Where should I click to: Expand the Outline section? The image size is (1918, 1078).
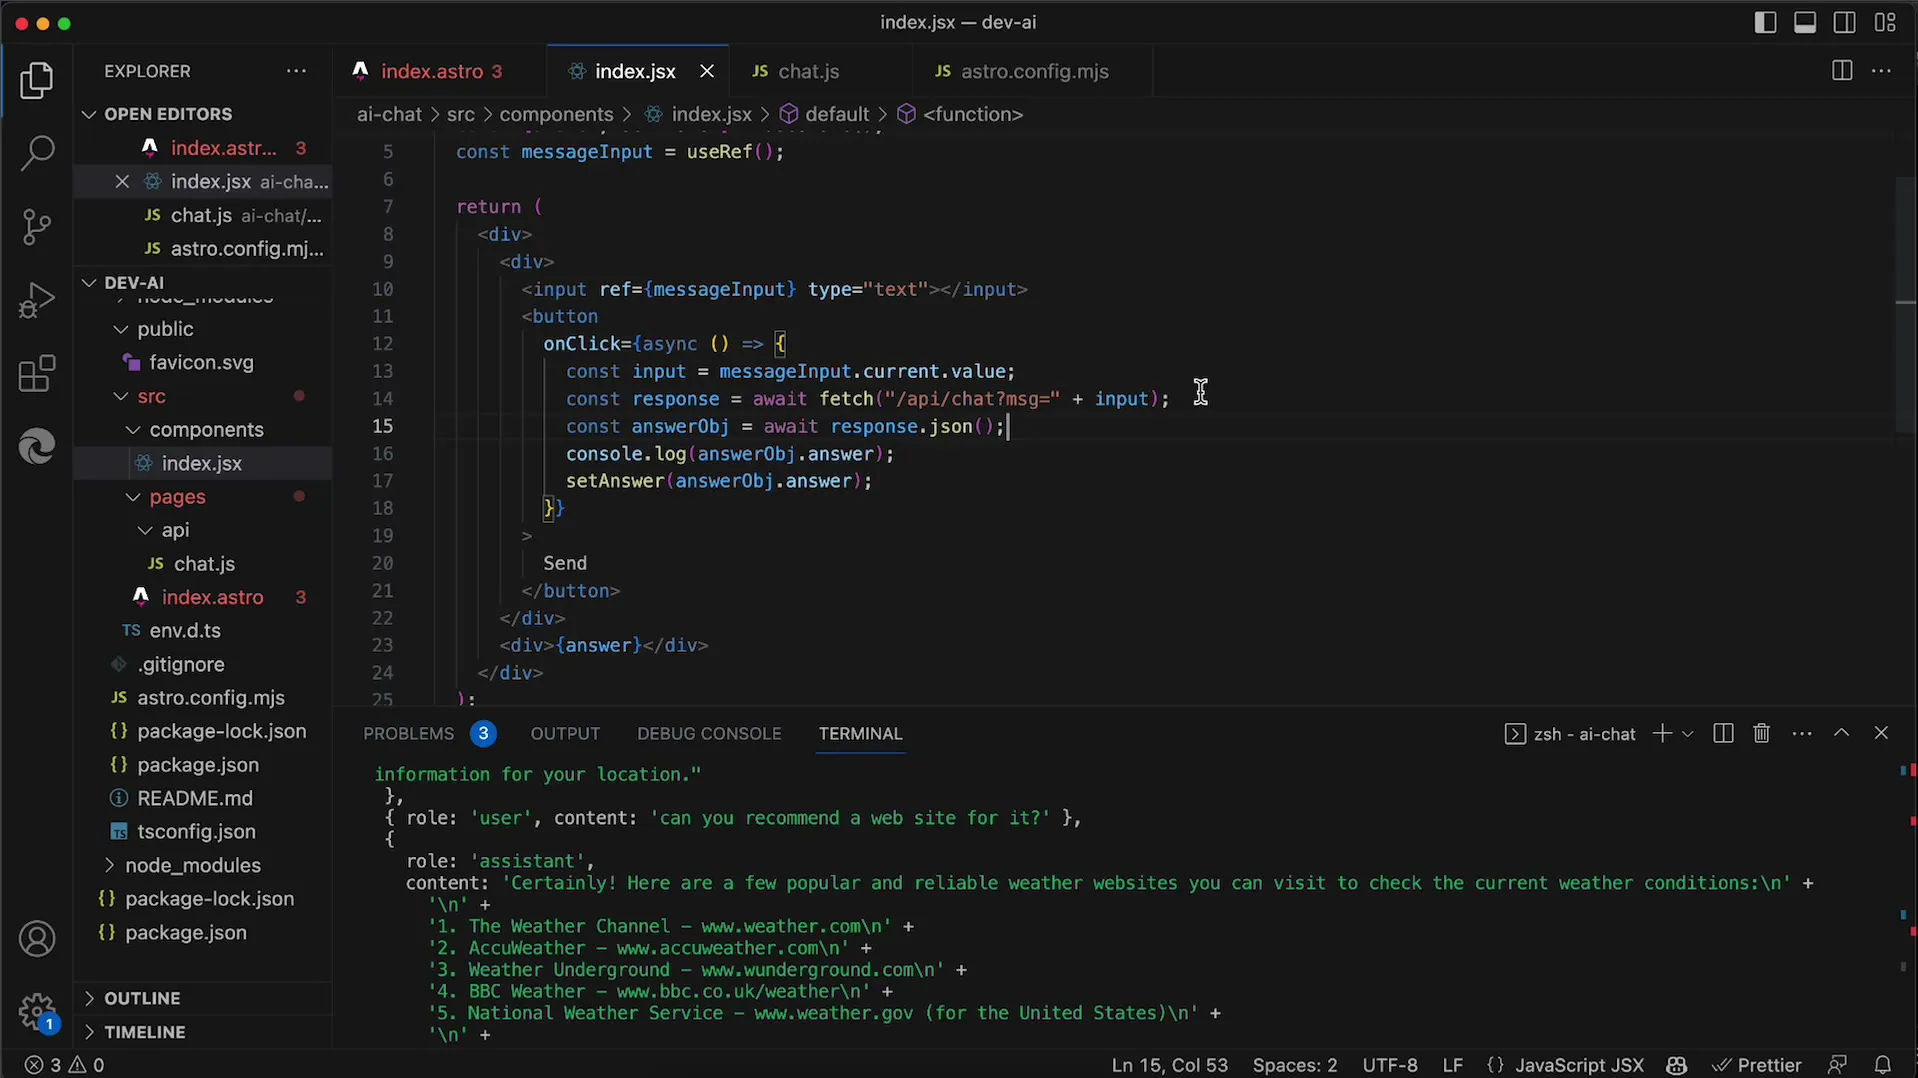(89, 998)
